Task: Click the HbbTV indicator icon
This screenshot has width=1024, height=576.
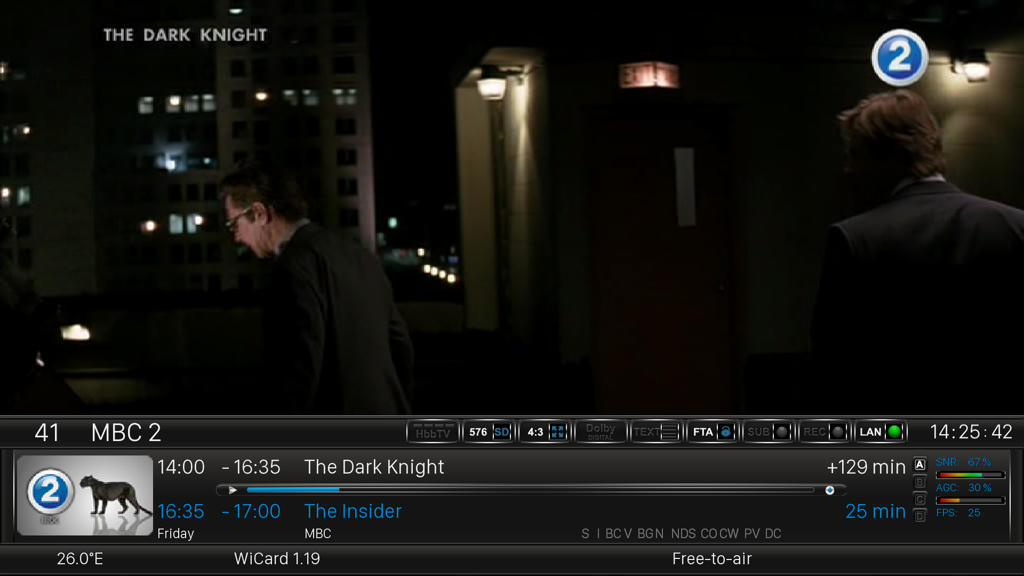Action: coord(432,432)
